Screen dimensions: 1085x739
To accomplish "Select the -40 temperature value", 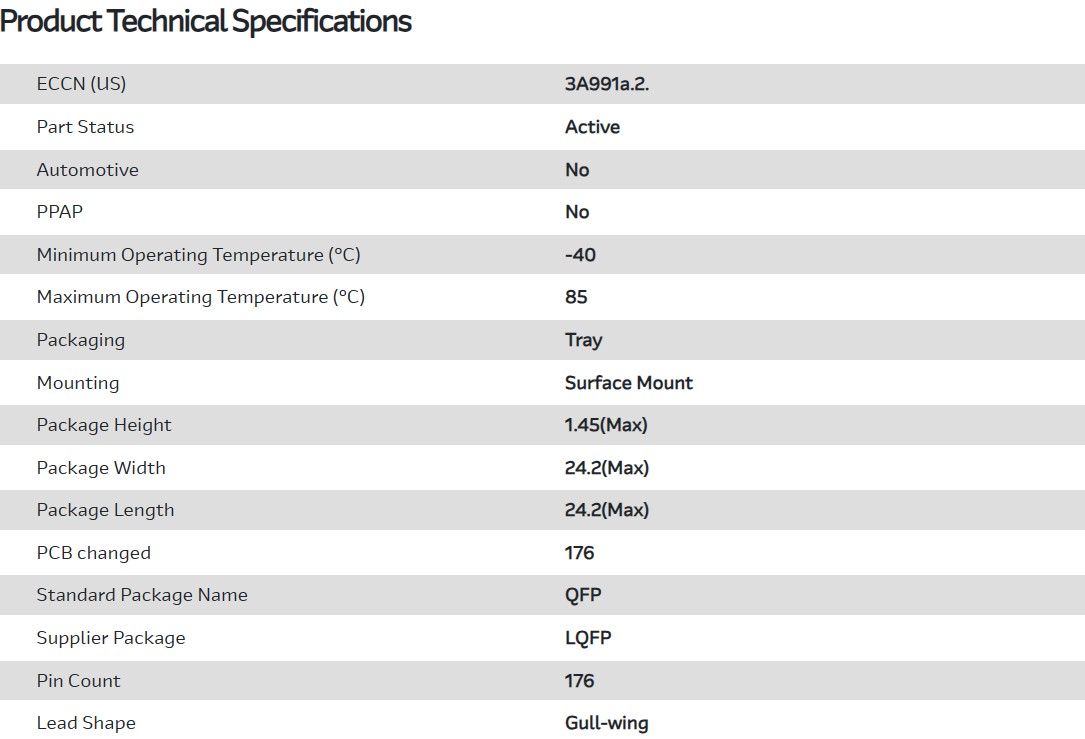I will click(x=580, y=255).
